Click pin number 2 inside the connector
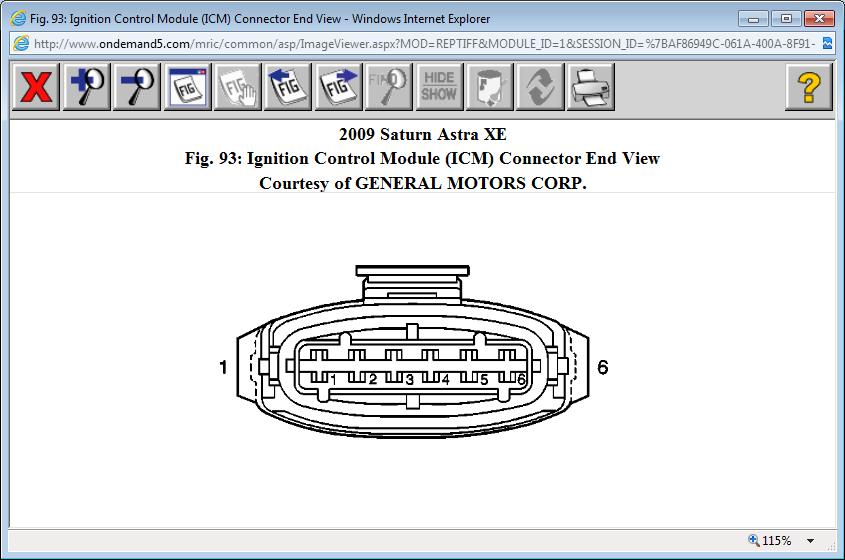 [372, 379]
